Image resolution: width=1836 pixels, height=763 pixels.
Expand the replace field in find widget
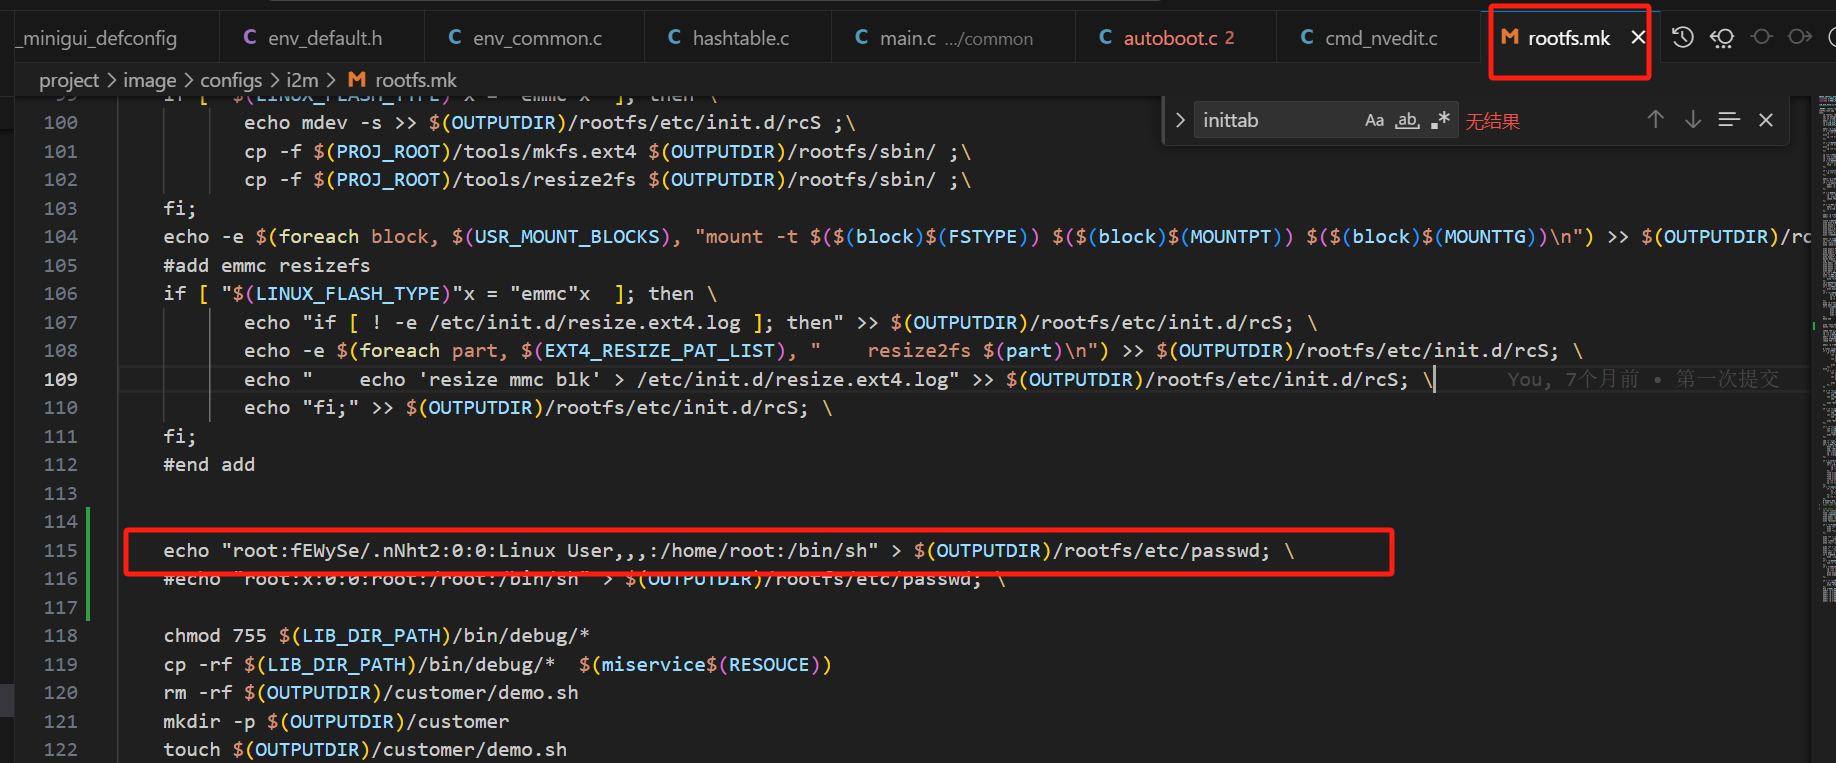(x=1180, y=121)
